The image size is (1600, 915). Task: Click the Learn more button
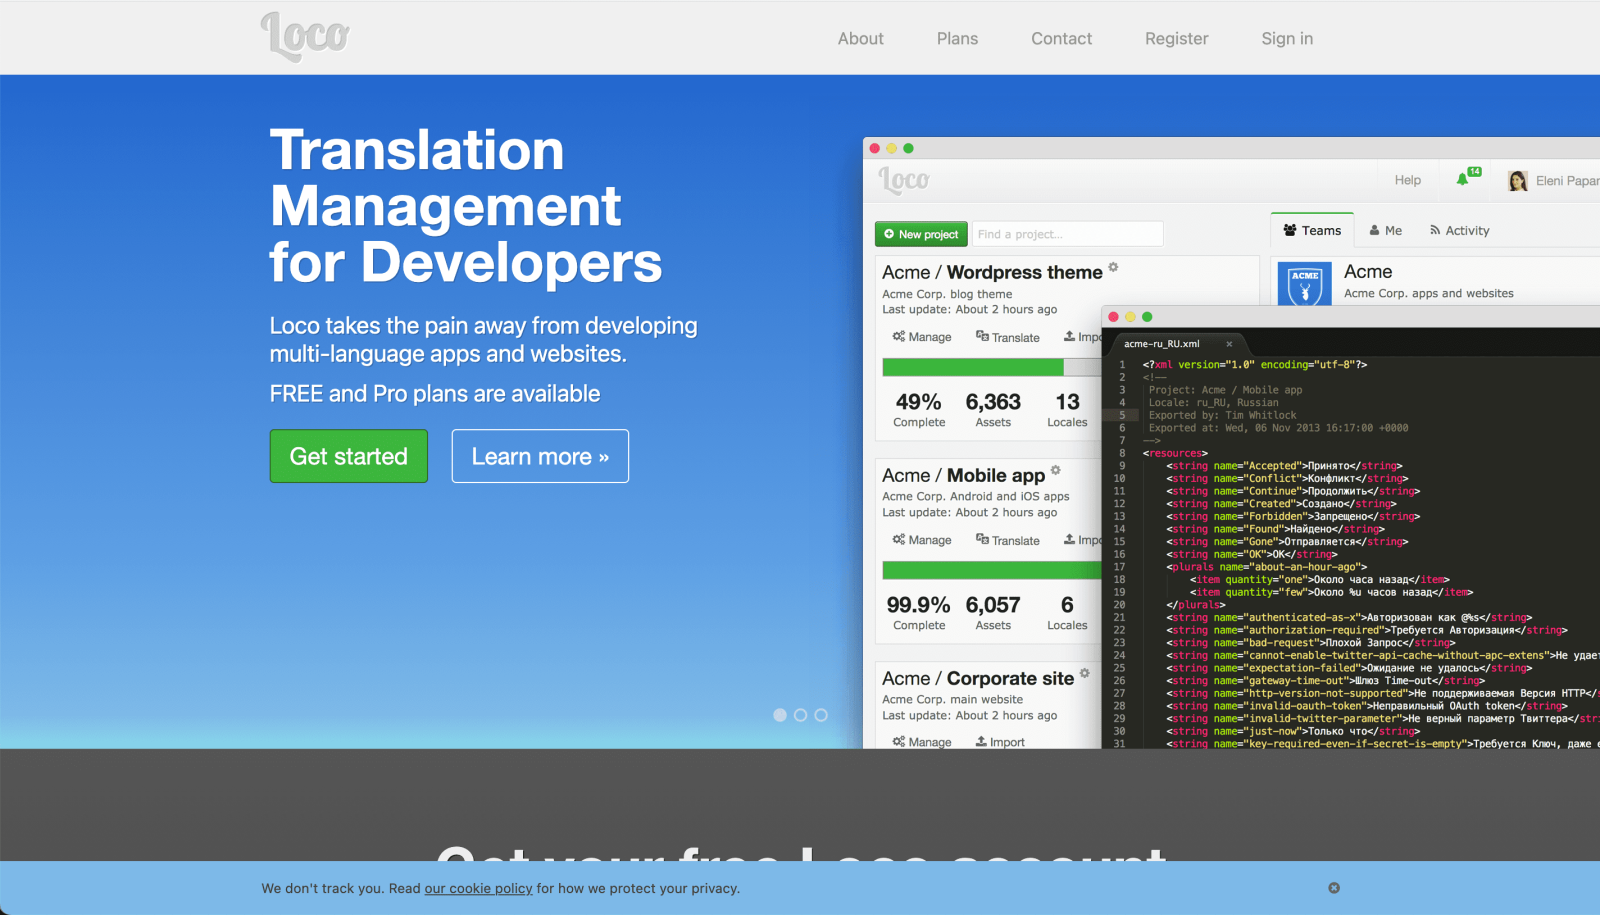pos(540,456)
